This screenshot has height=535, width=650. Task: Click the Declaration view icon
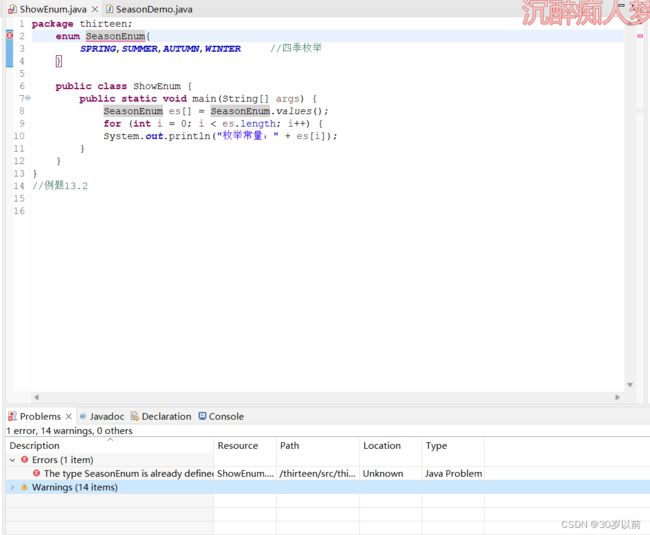[134, 416]
